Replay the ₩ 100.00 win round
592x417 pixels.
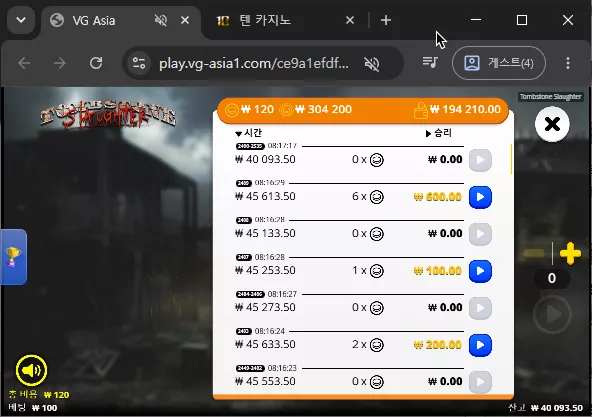click(x=480, y=271)
